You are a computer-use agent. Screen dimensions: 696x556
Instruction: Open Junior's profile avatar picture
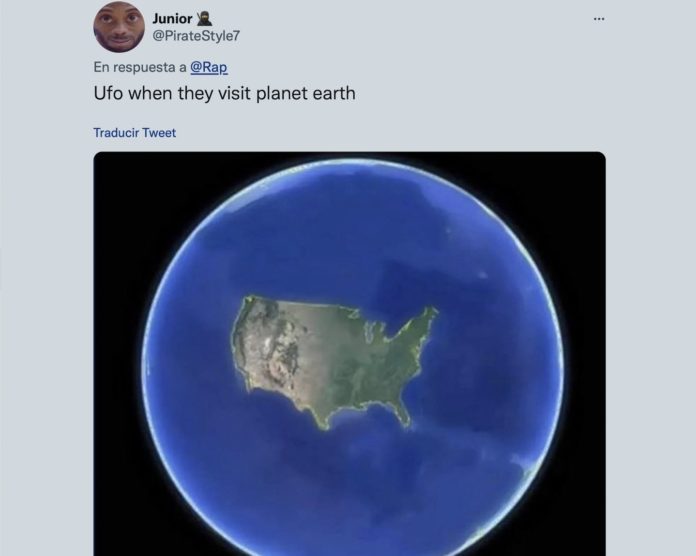[119, 27]
